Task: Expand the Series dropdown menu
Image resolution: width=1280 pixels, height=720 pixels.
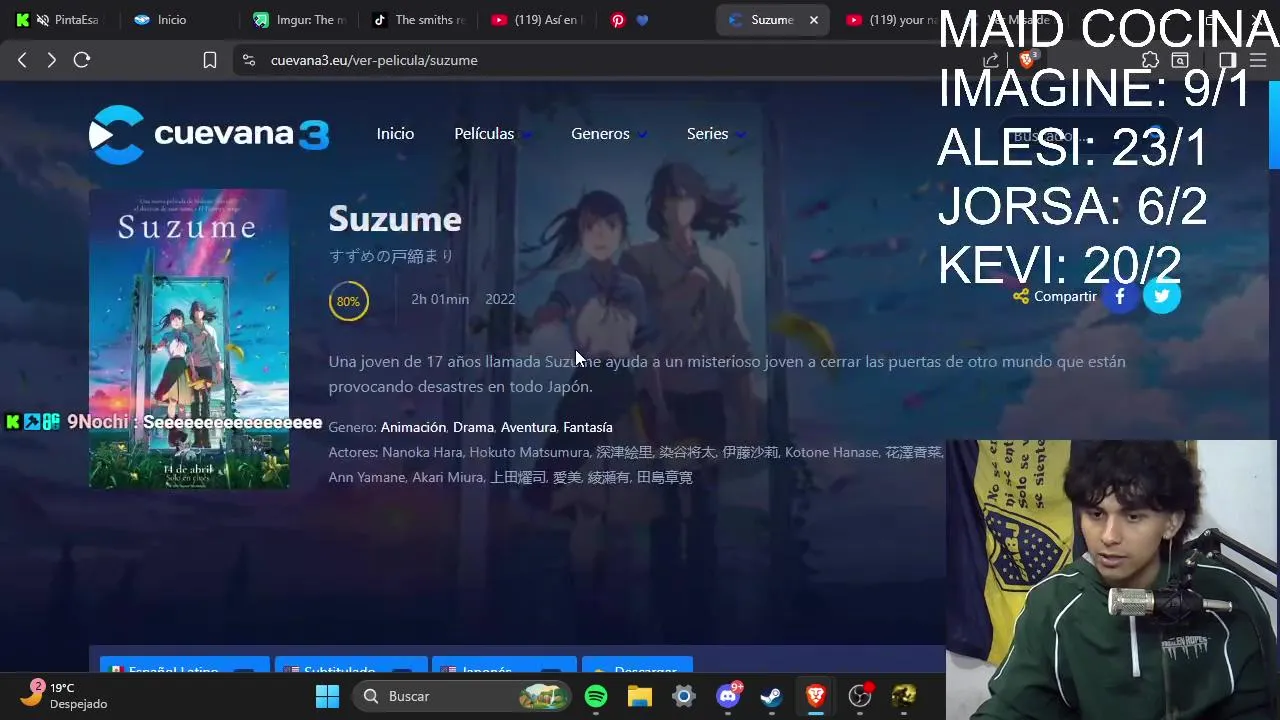Action: pos(716,133)
